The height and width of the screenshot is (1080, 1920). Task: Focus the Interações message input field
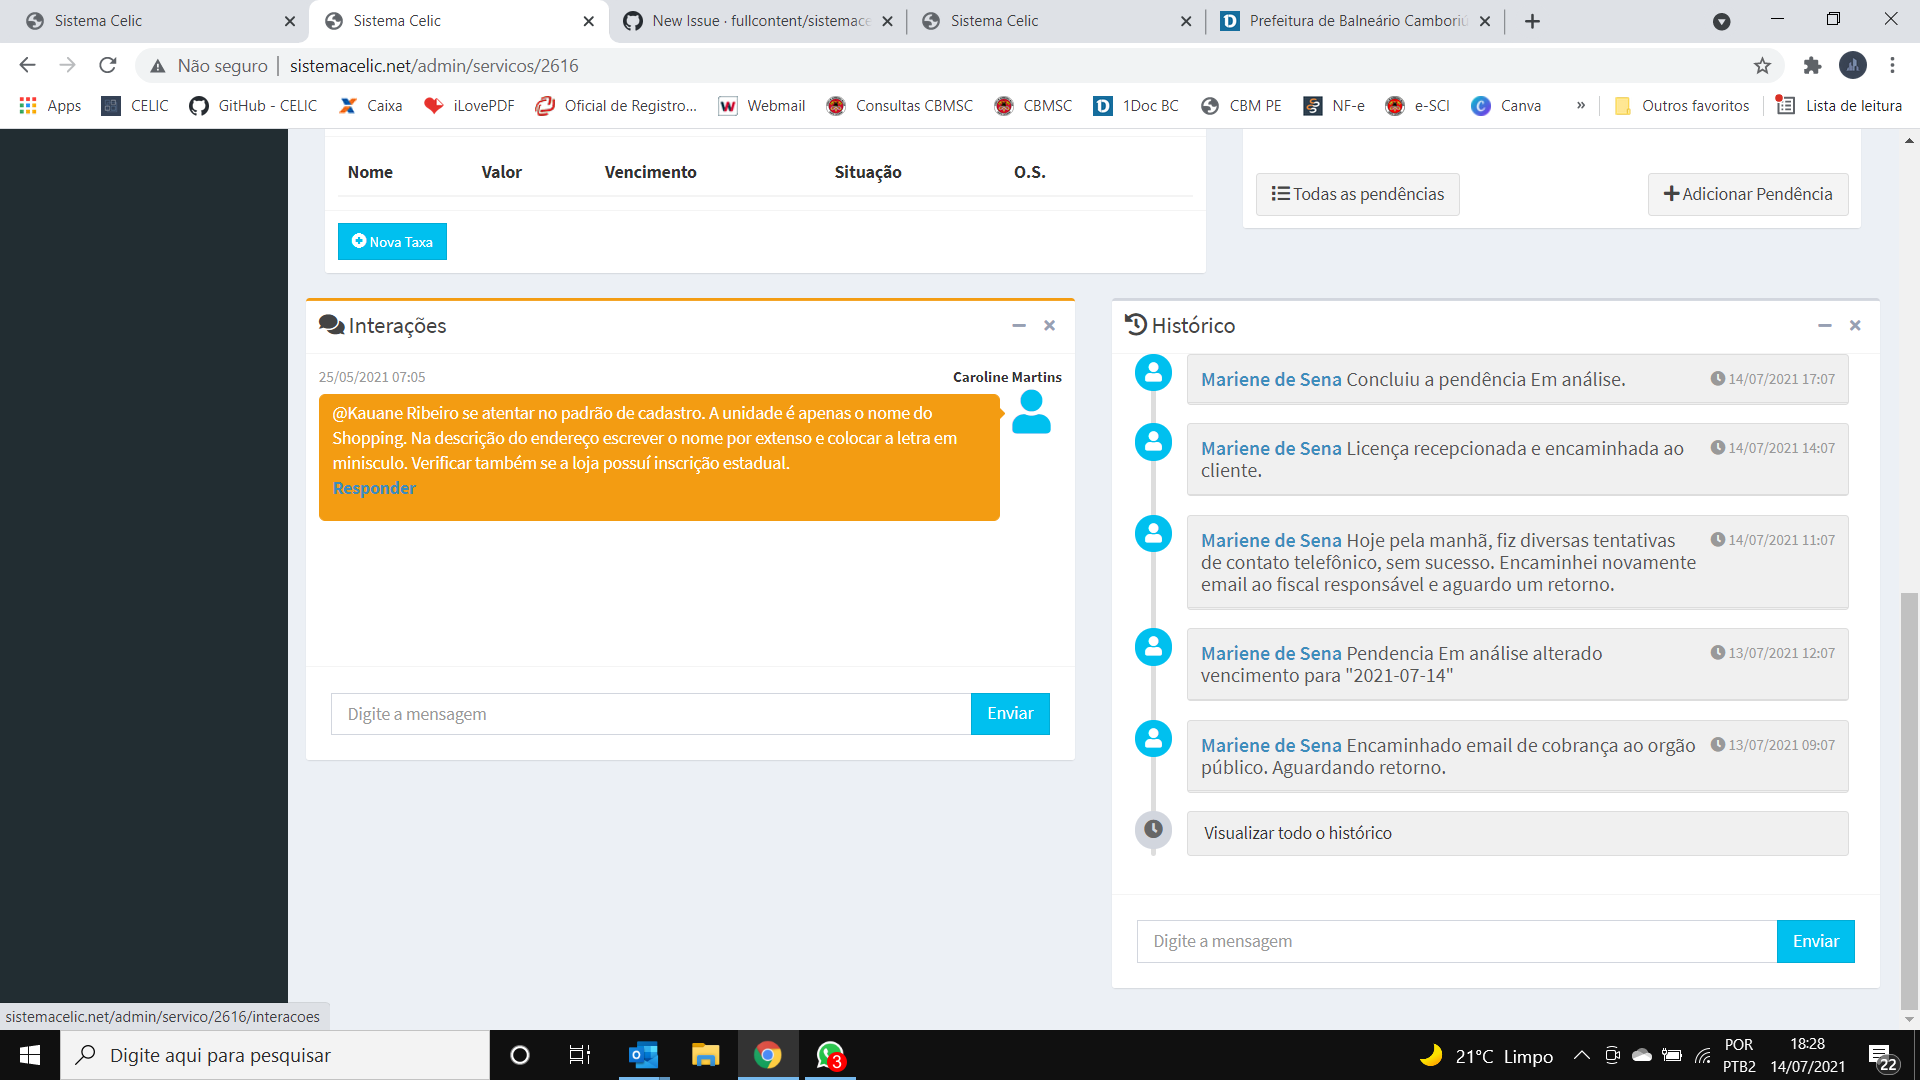pyautogui.click(x=651, y=714)
